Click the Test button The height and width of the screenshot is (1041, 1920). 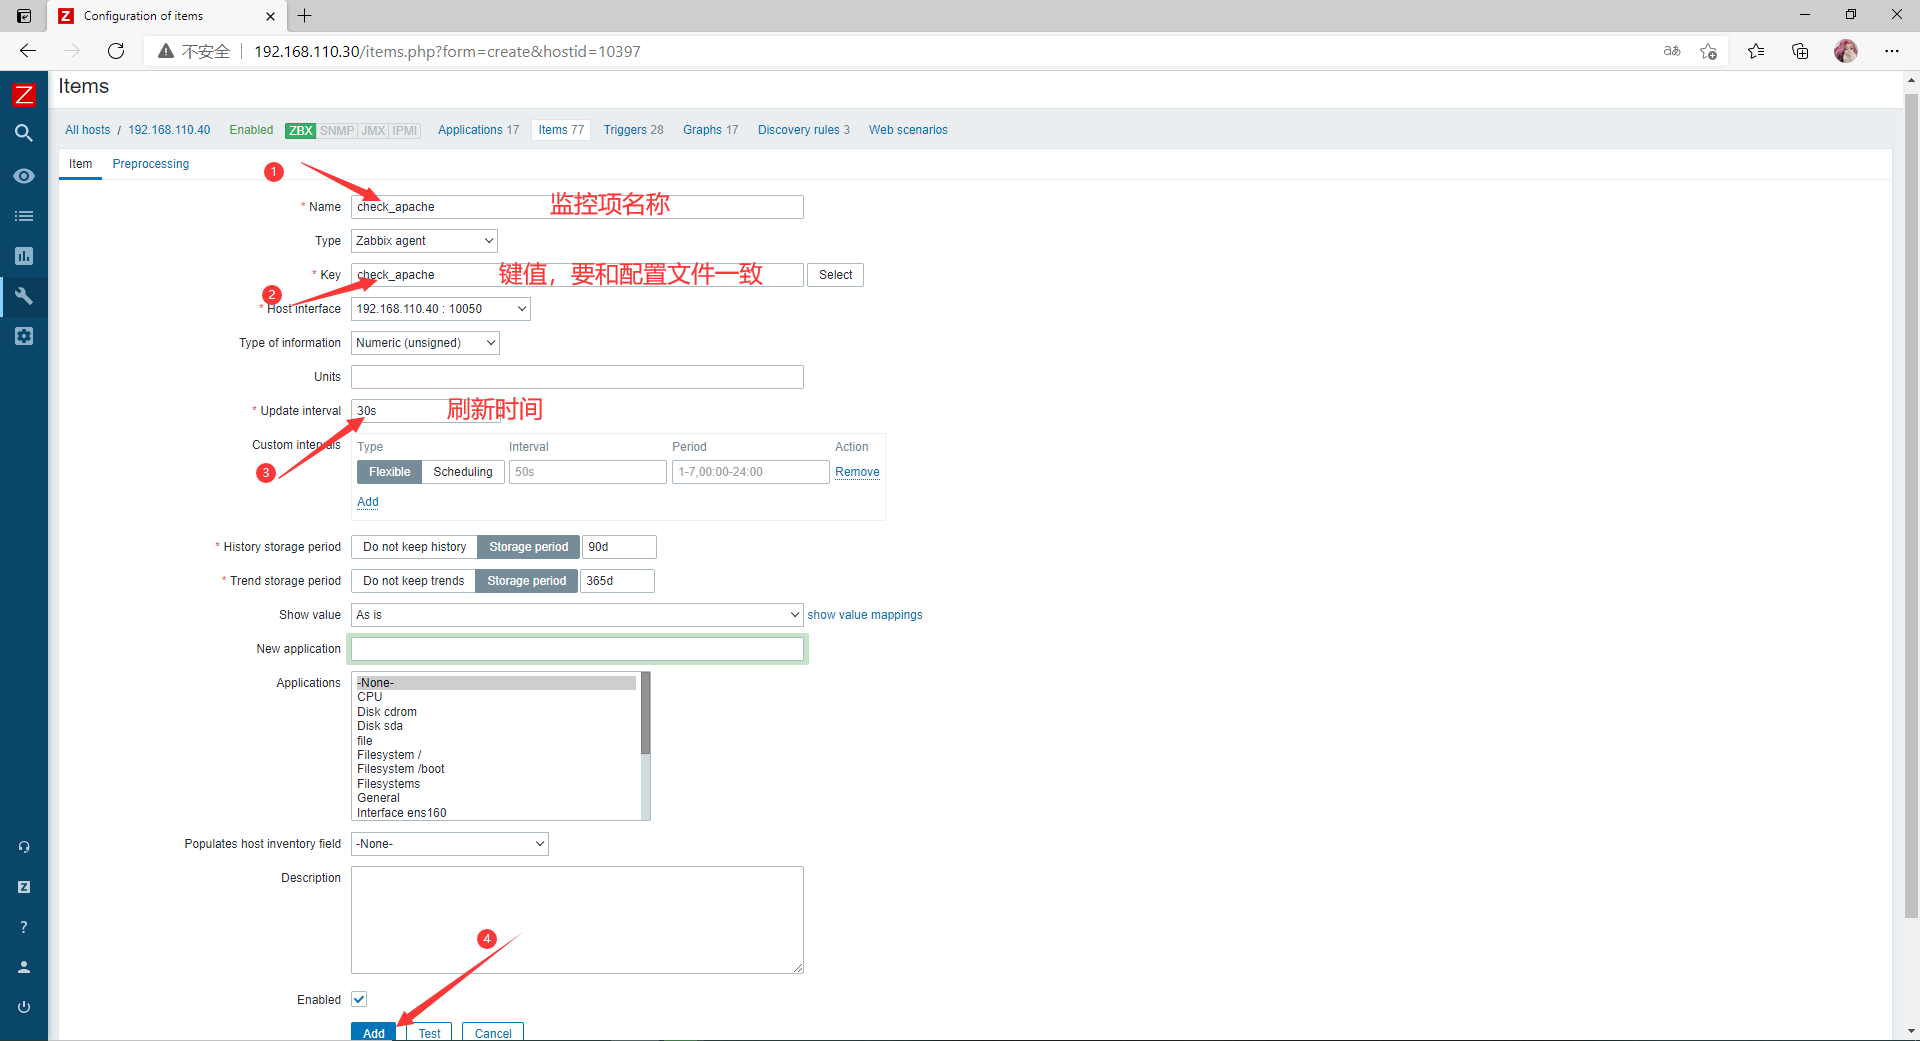[429, 1032]
